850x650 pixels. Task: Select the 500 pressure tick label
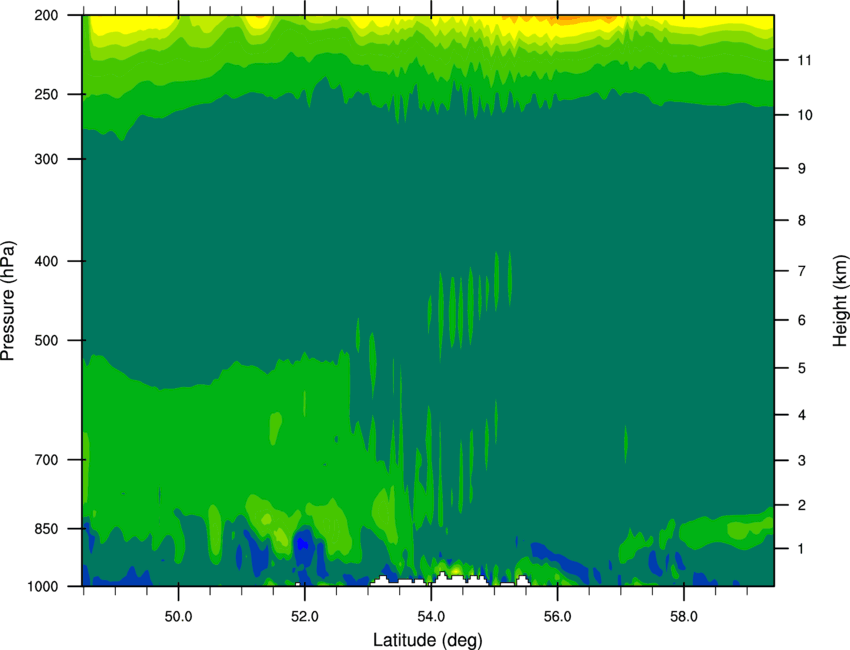pyautogui.click(x=46, y=340)
